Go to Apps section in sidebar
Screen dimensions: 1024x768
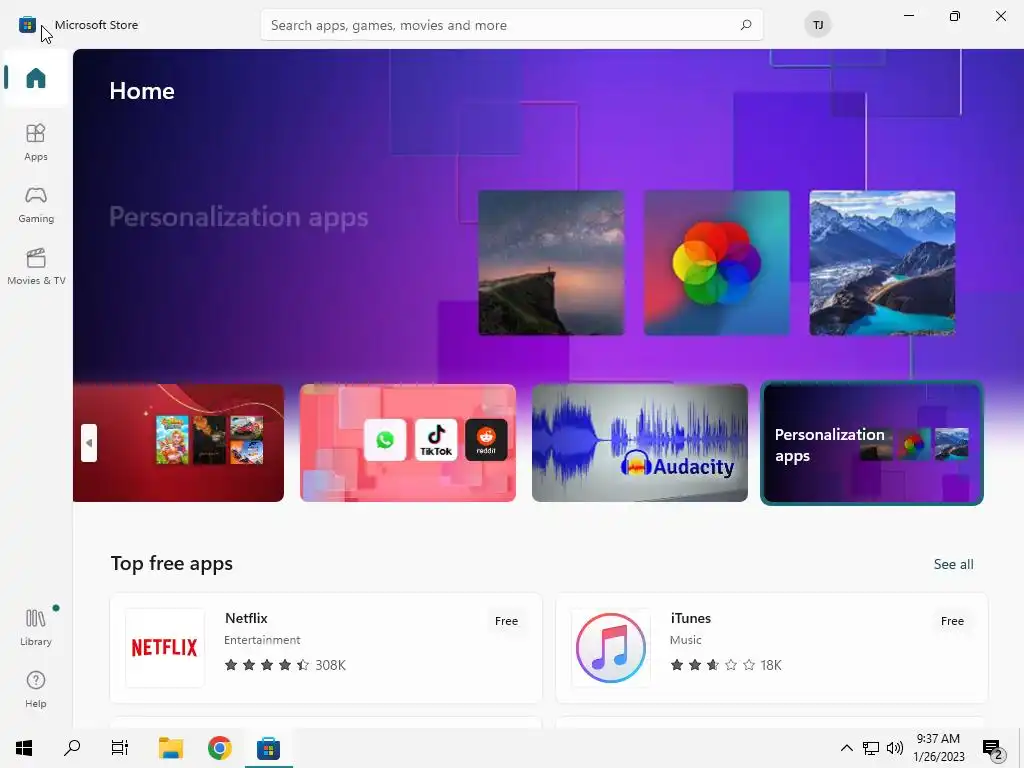(36, 142)
